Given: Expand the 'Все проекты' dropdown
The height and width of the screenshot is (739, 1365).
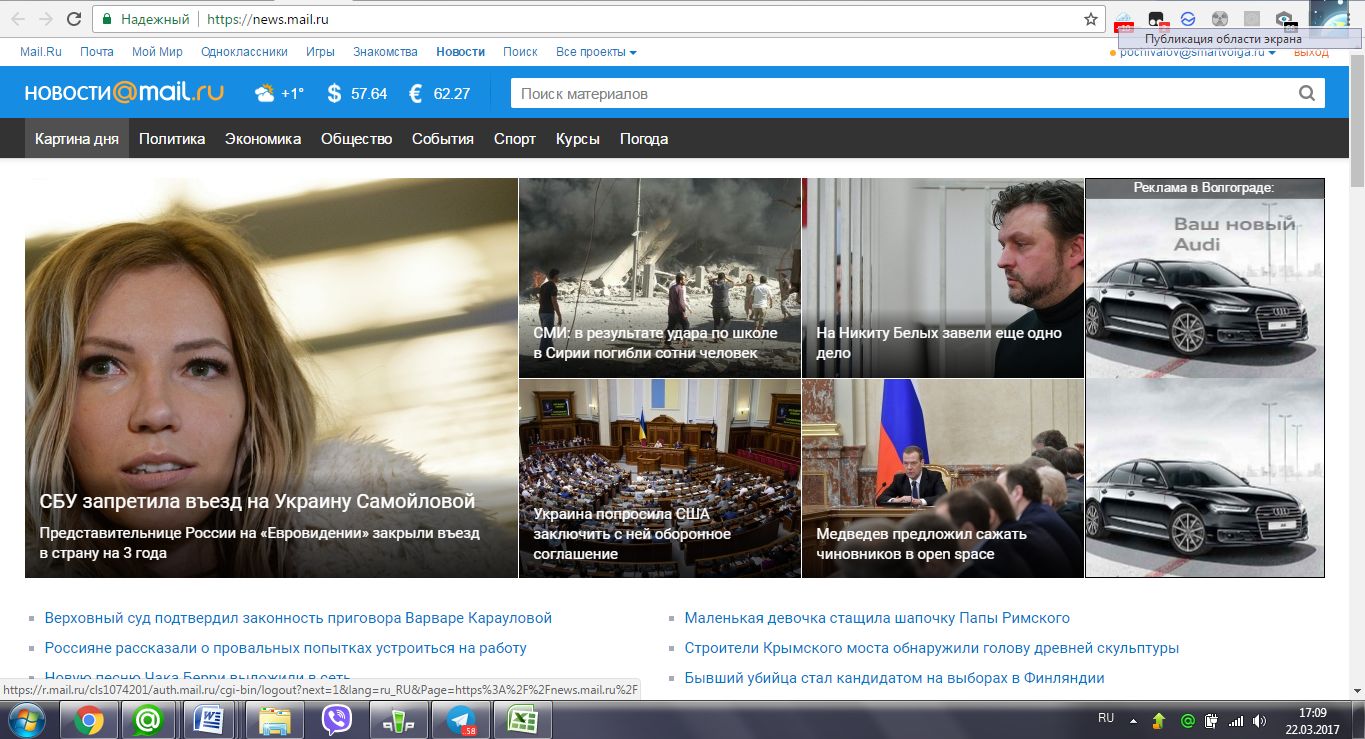Looking at the screenshot, I should tap(596, 52).
